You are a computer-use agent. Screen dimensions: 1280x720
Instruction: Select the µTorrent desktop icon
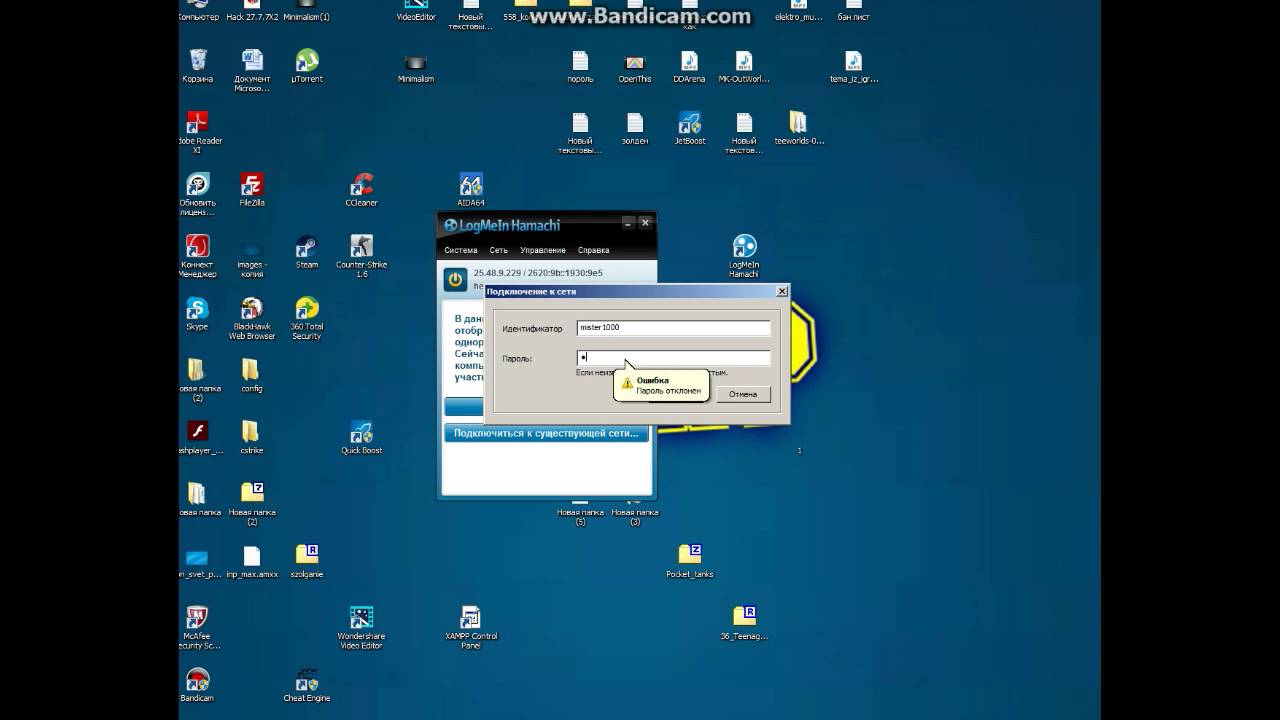pyautogui.click(x=307, y=66)
